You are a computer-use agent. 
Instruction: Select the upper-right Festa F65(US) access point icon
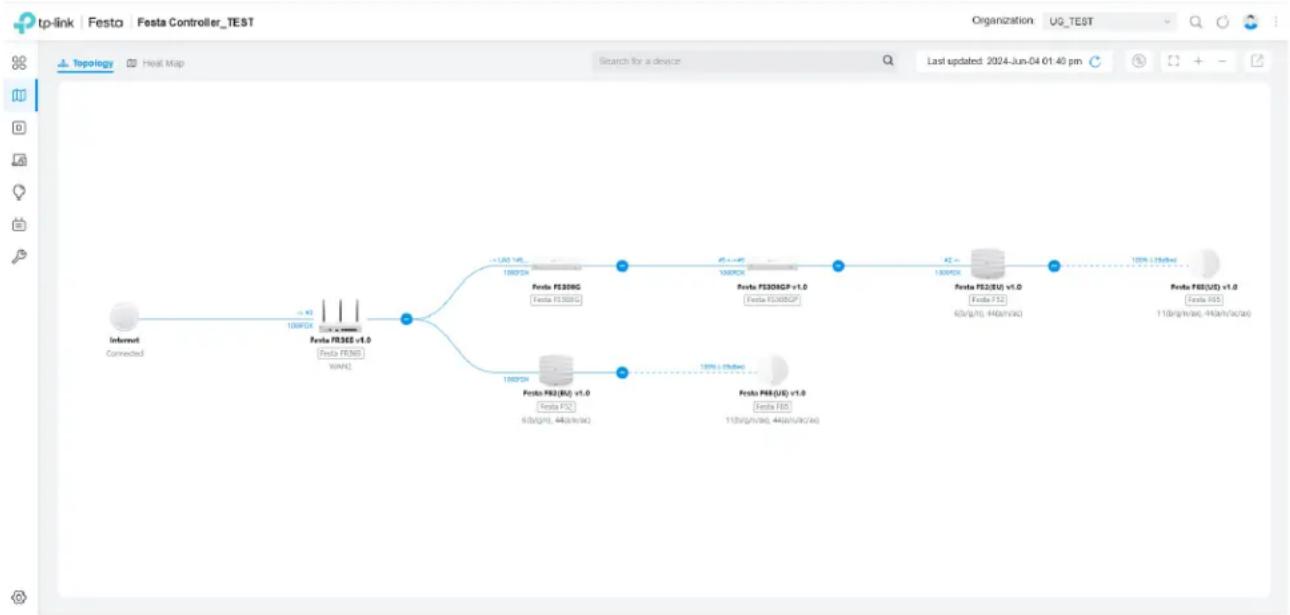pos(1204,264)
